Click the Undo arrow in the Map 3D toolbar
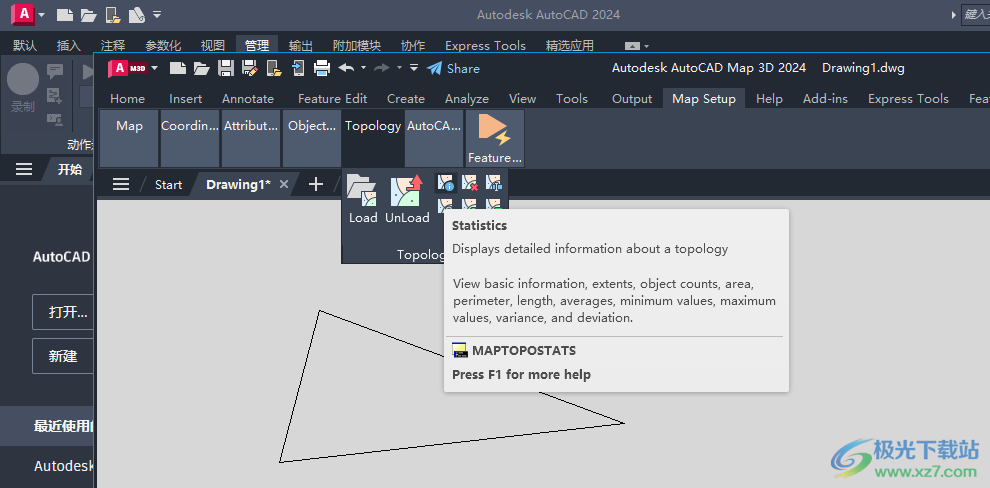990x488 pixels. click(x=346, y=68)
